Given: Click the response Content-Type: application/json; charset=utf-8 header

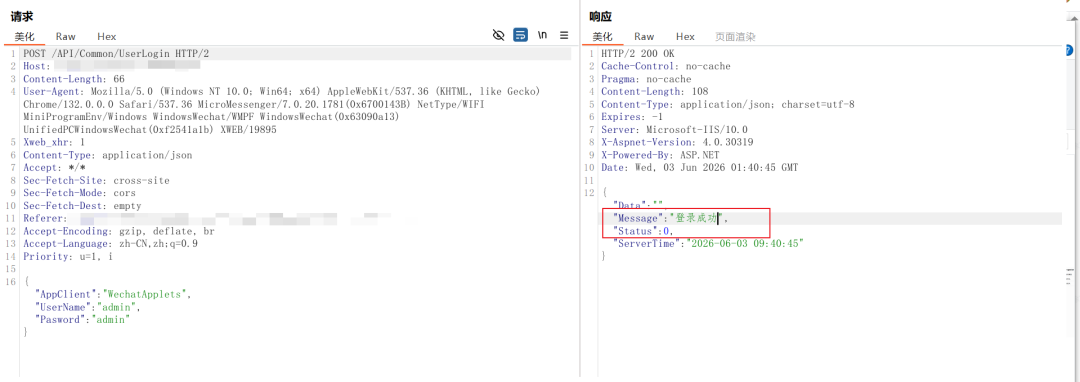Looking at the screenshot, I should tap(727, 104).
